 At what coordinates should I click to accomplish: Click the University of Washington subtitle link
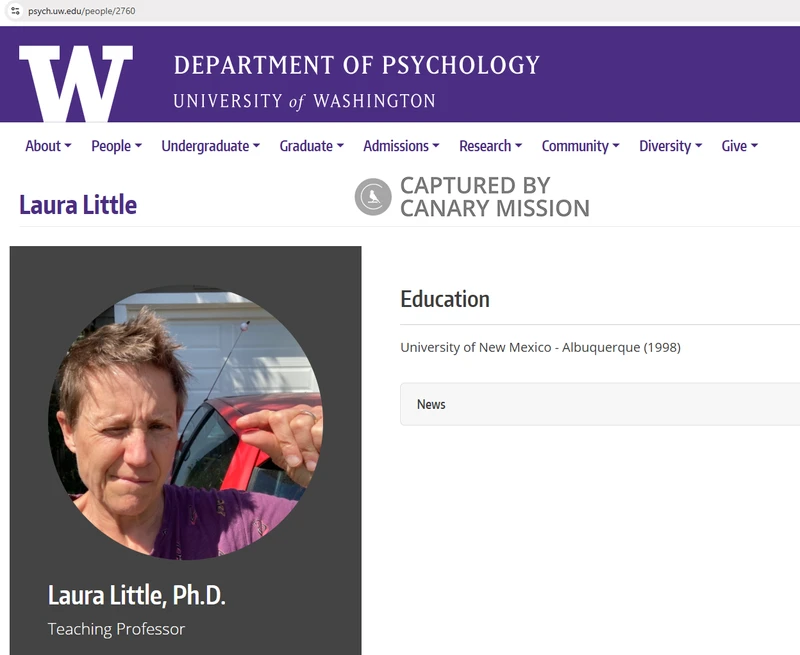click(304, 101)
